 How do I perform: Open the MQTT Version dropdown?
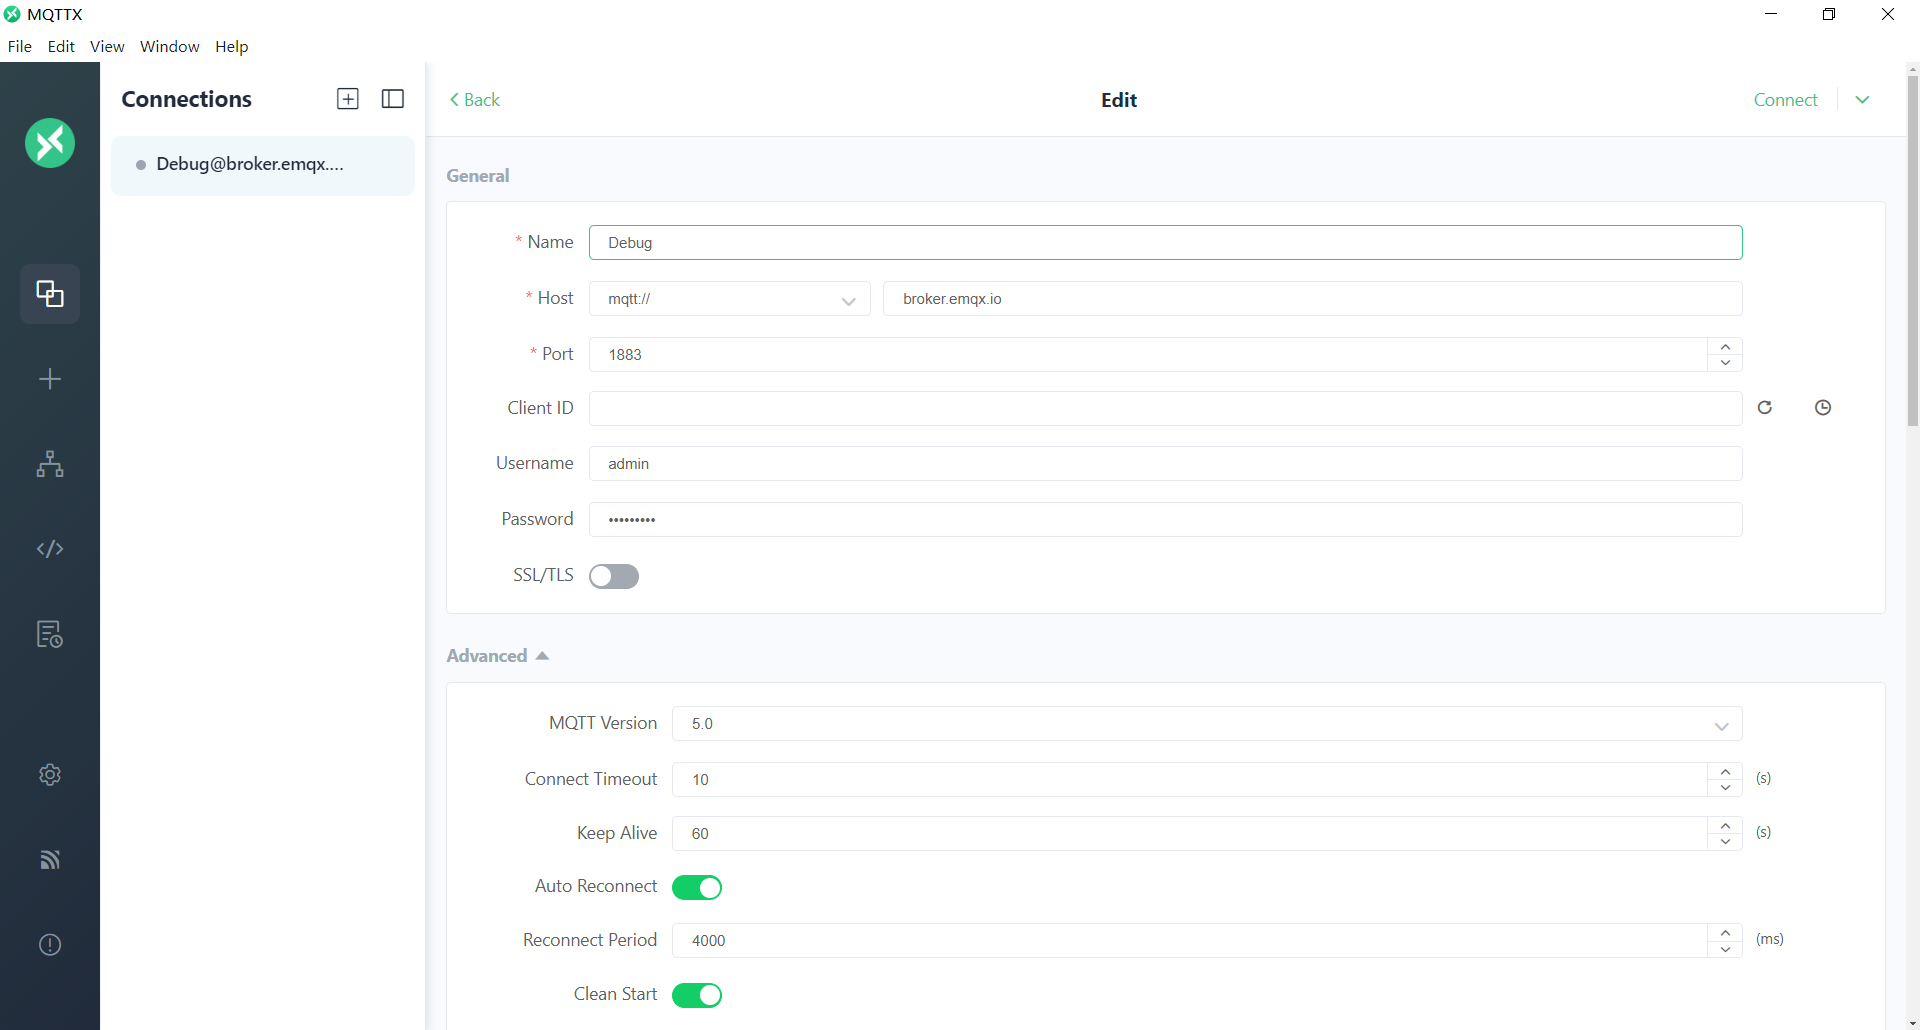click(x=1206, y=724)
